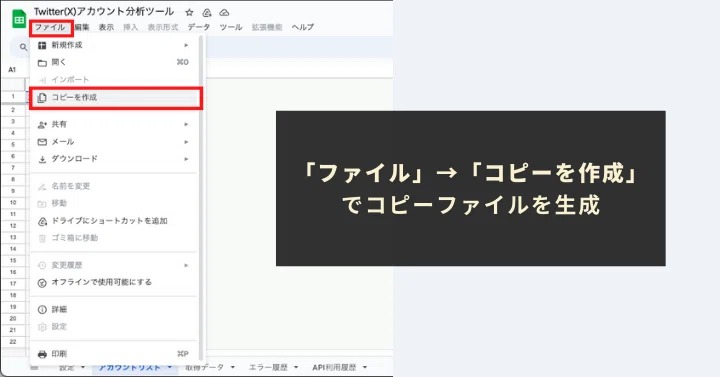This screenshot has width=720, height=377.
Task: Select 名前を変更 menu entry
Action: pyautogui.click(x=113, y=186)
